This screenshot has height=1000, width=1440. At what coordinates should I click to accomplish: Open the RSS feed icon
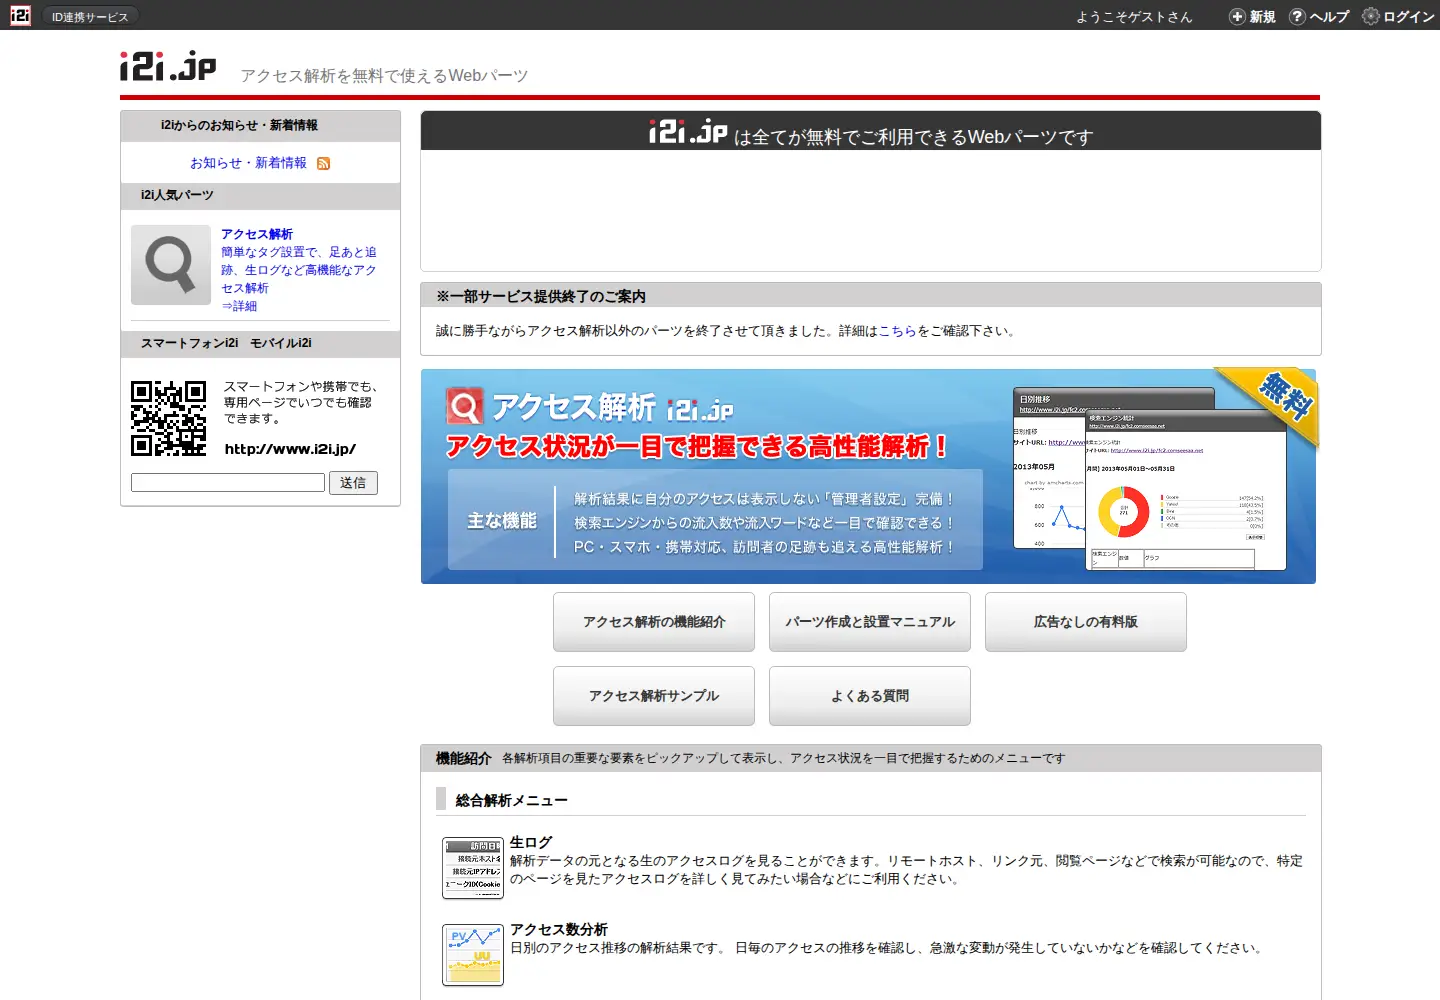tap(323, 164)
